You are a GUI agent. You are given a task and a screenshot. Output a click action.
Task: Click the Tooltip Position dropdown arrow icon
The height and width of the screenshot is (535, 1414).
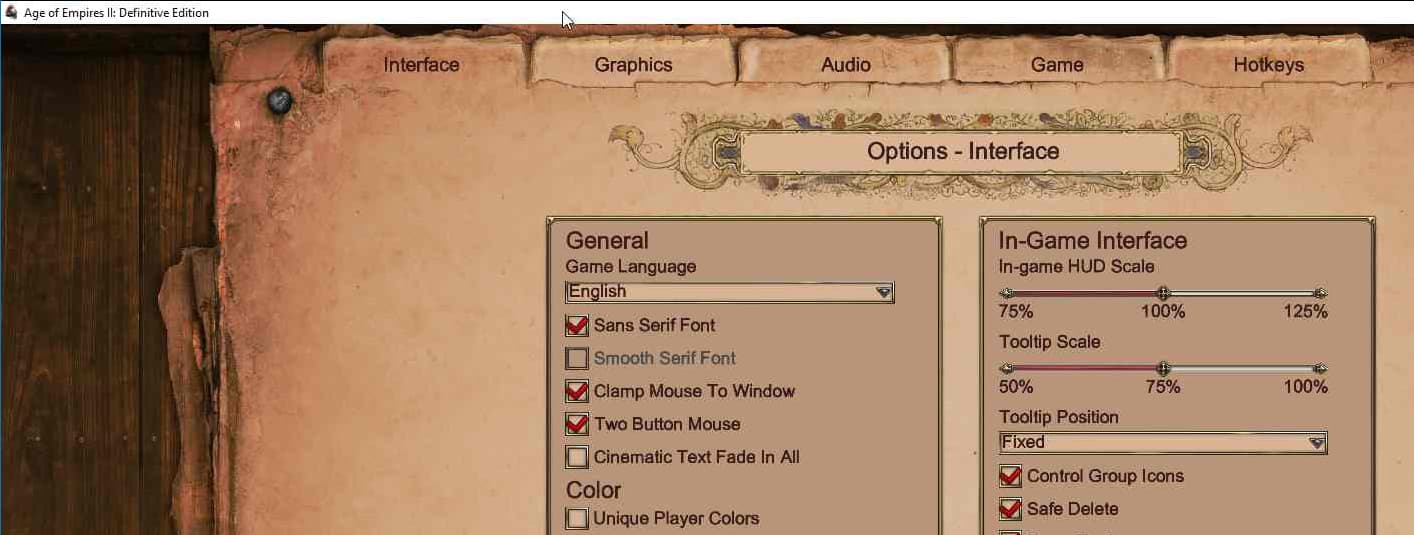(1316, 443)
